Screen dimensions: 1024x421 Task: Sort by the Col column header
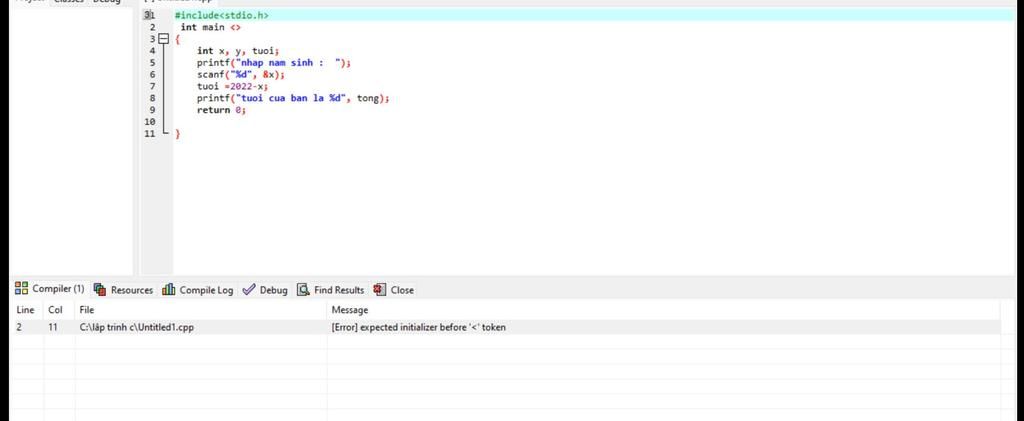tap(55, 310)
